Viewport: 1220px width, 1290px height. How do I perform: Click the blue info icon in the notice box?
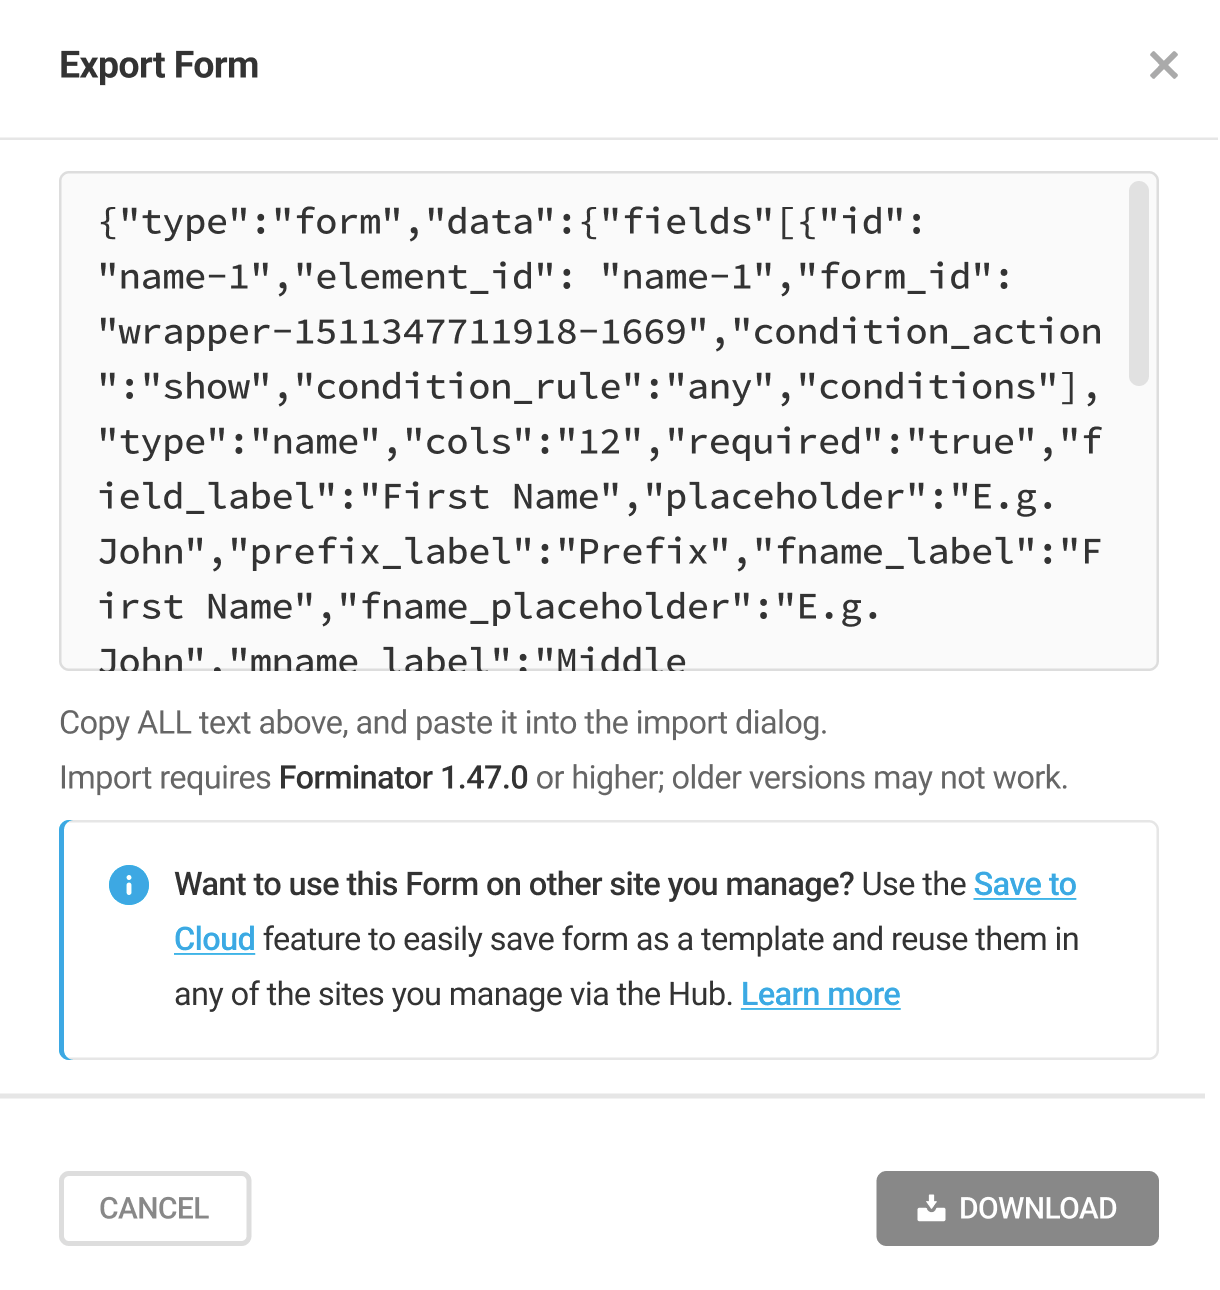click(x=128, y=884)
